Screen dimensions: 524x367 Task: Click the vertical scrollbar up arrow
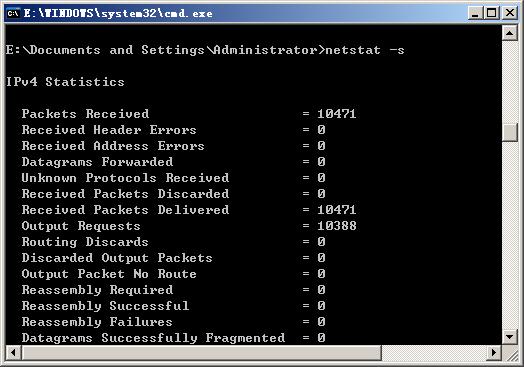point(510,33)
